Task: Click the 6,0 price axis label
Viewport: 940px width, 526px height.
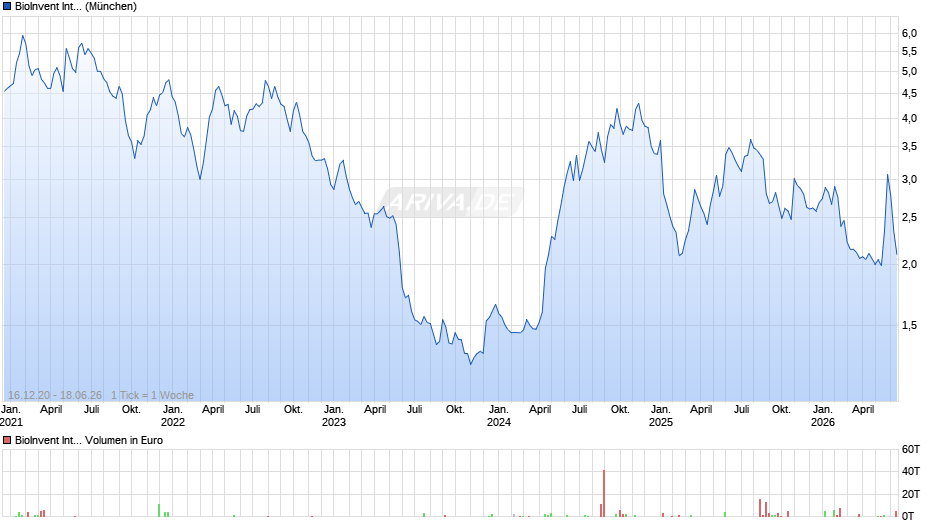Action: 909,34
